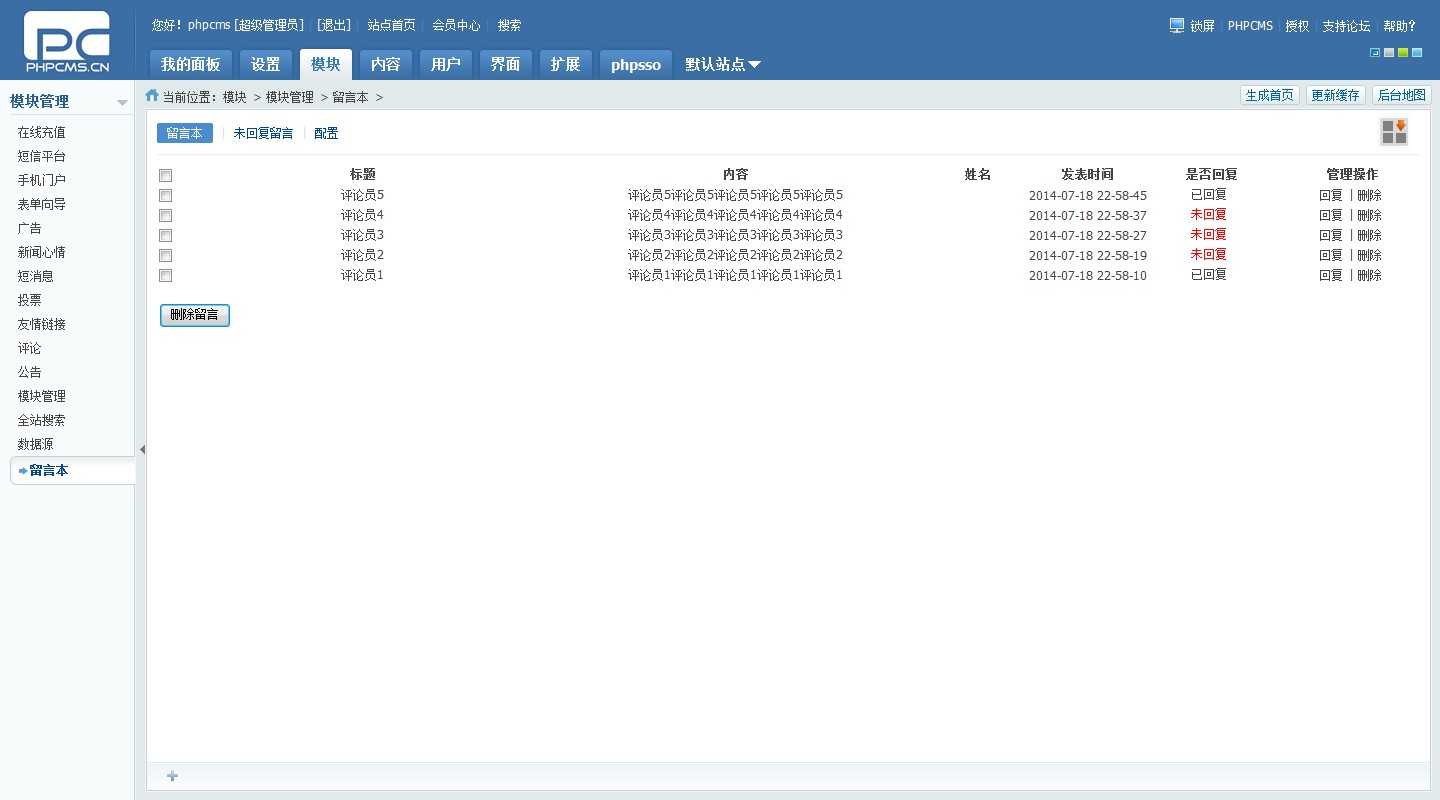1440x800 pixels.
Task: Check the box for 评论员2 row
Action: point(166,255)
